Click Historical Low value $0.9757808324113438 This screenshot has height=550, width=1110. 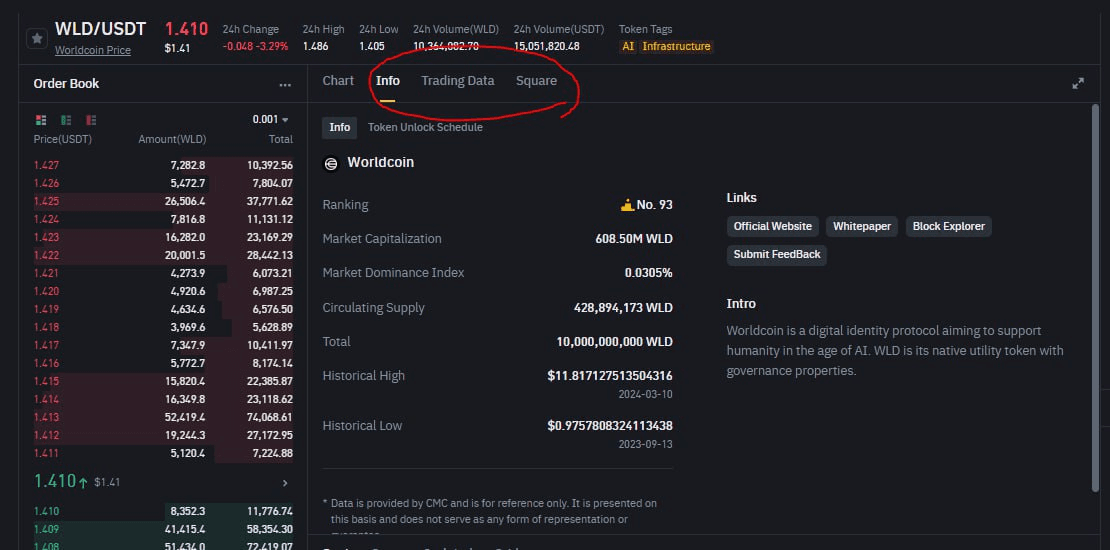[x=610, y=426]
